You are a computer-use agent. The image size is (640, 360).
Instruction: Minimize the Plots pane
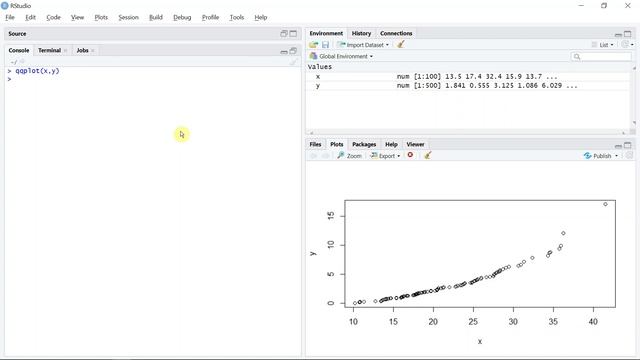point(618,145)
